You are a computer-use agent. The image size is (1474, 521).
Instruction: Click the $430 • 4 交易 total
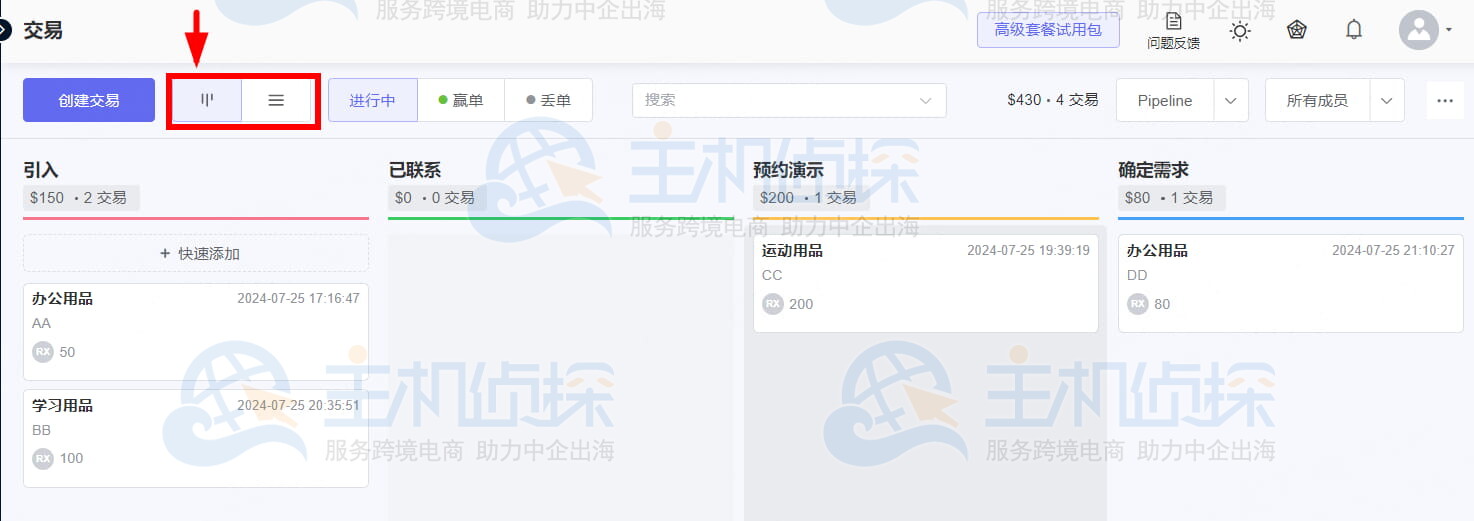pos(1053,100)
